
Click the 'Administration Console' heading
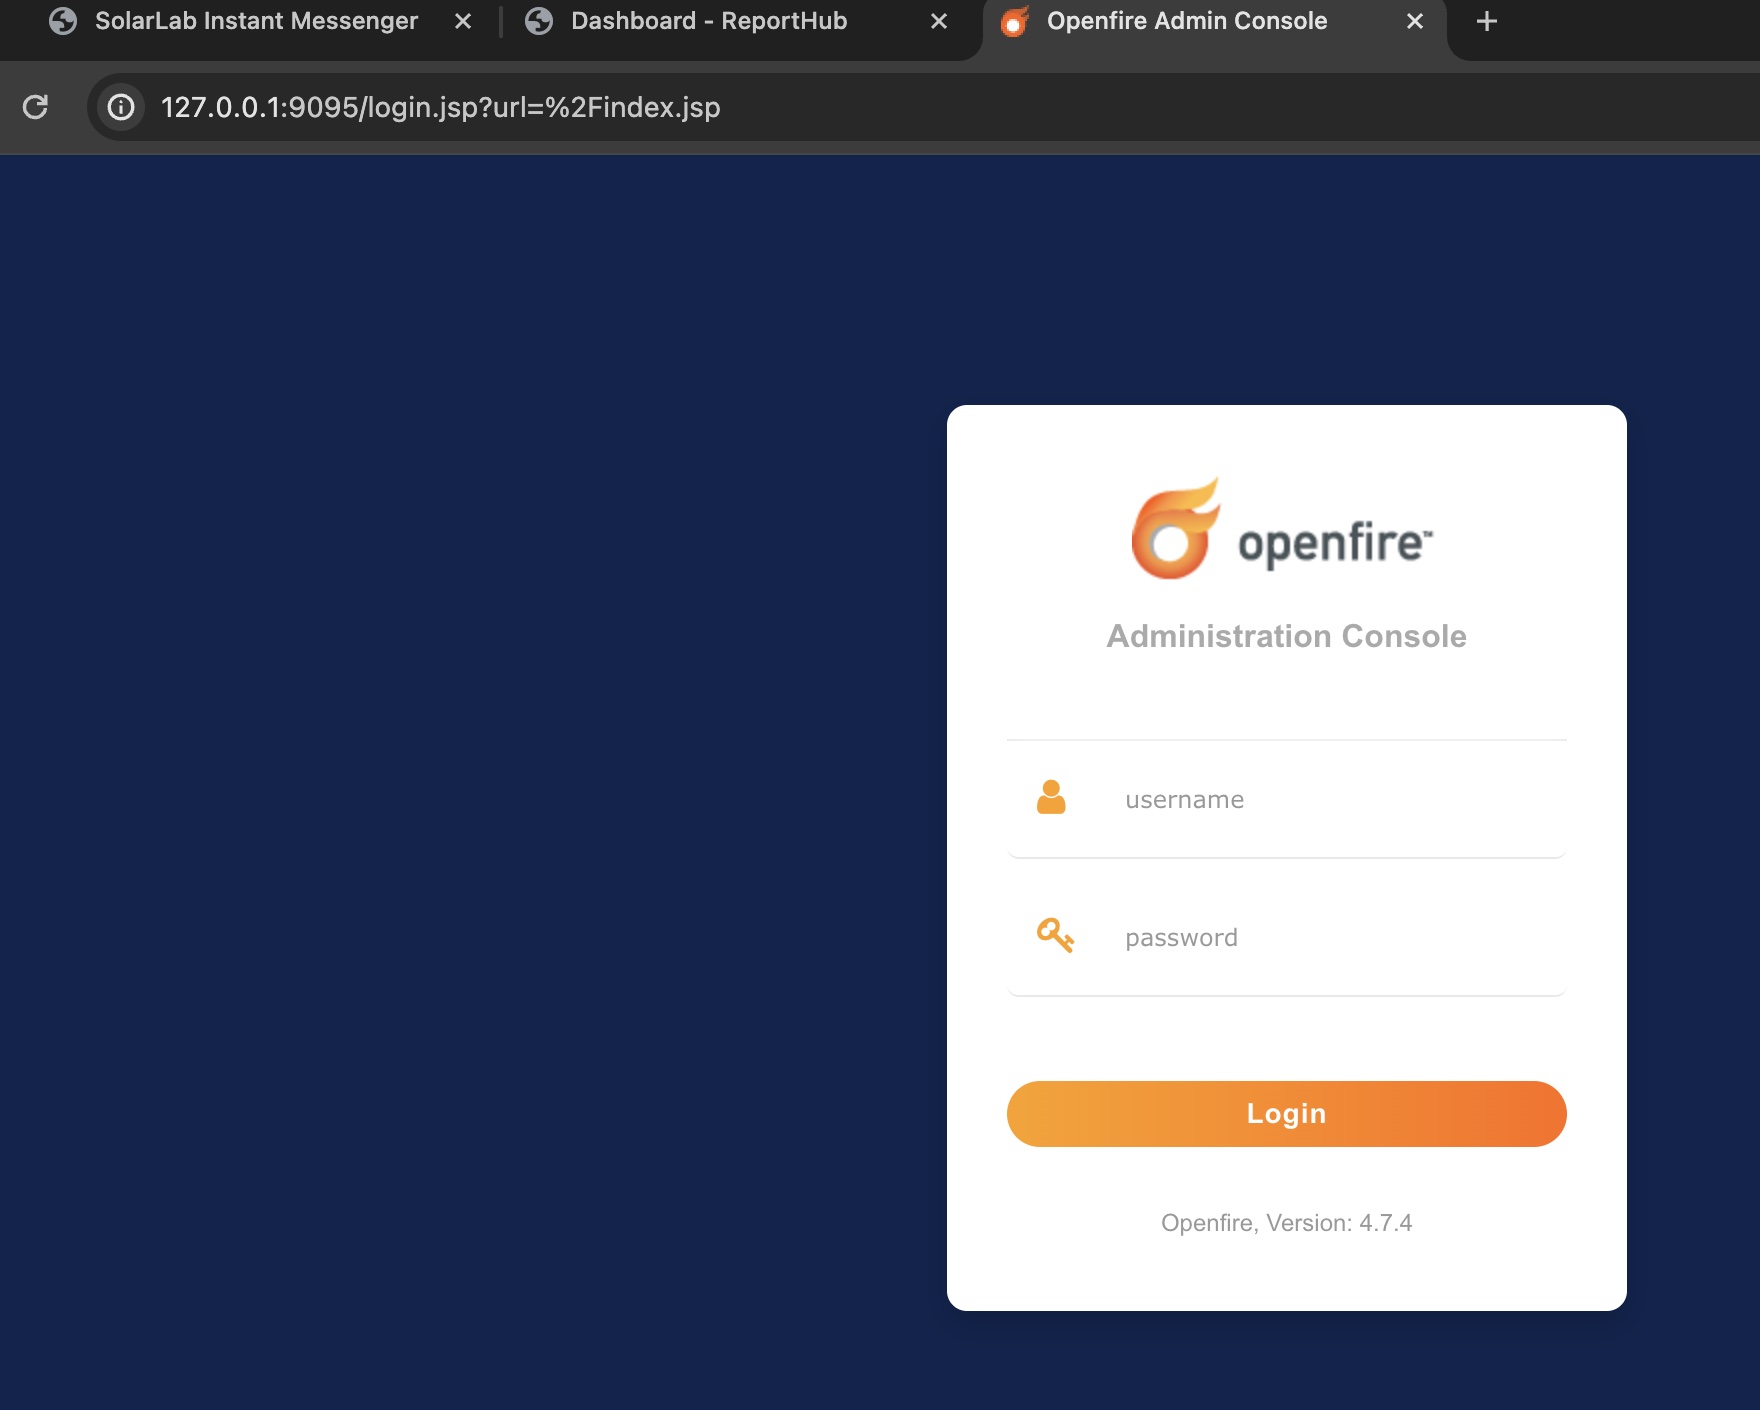tap(1286, 636)
